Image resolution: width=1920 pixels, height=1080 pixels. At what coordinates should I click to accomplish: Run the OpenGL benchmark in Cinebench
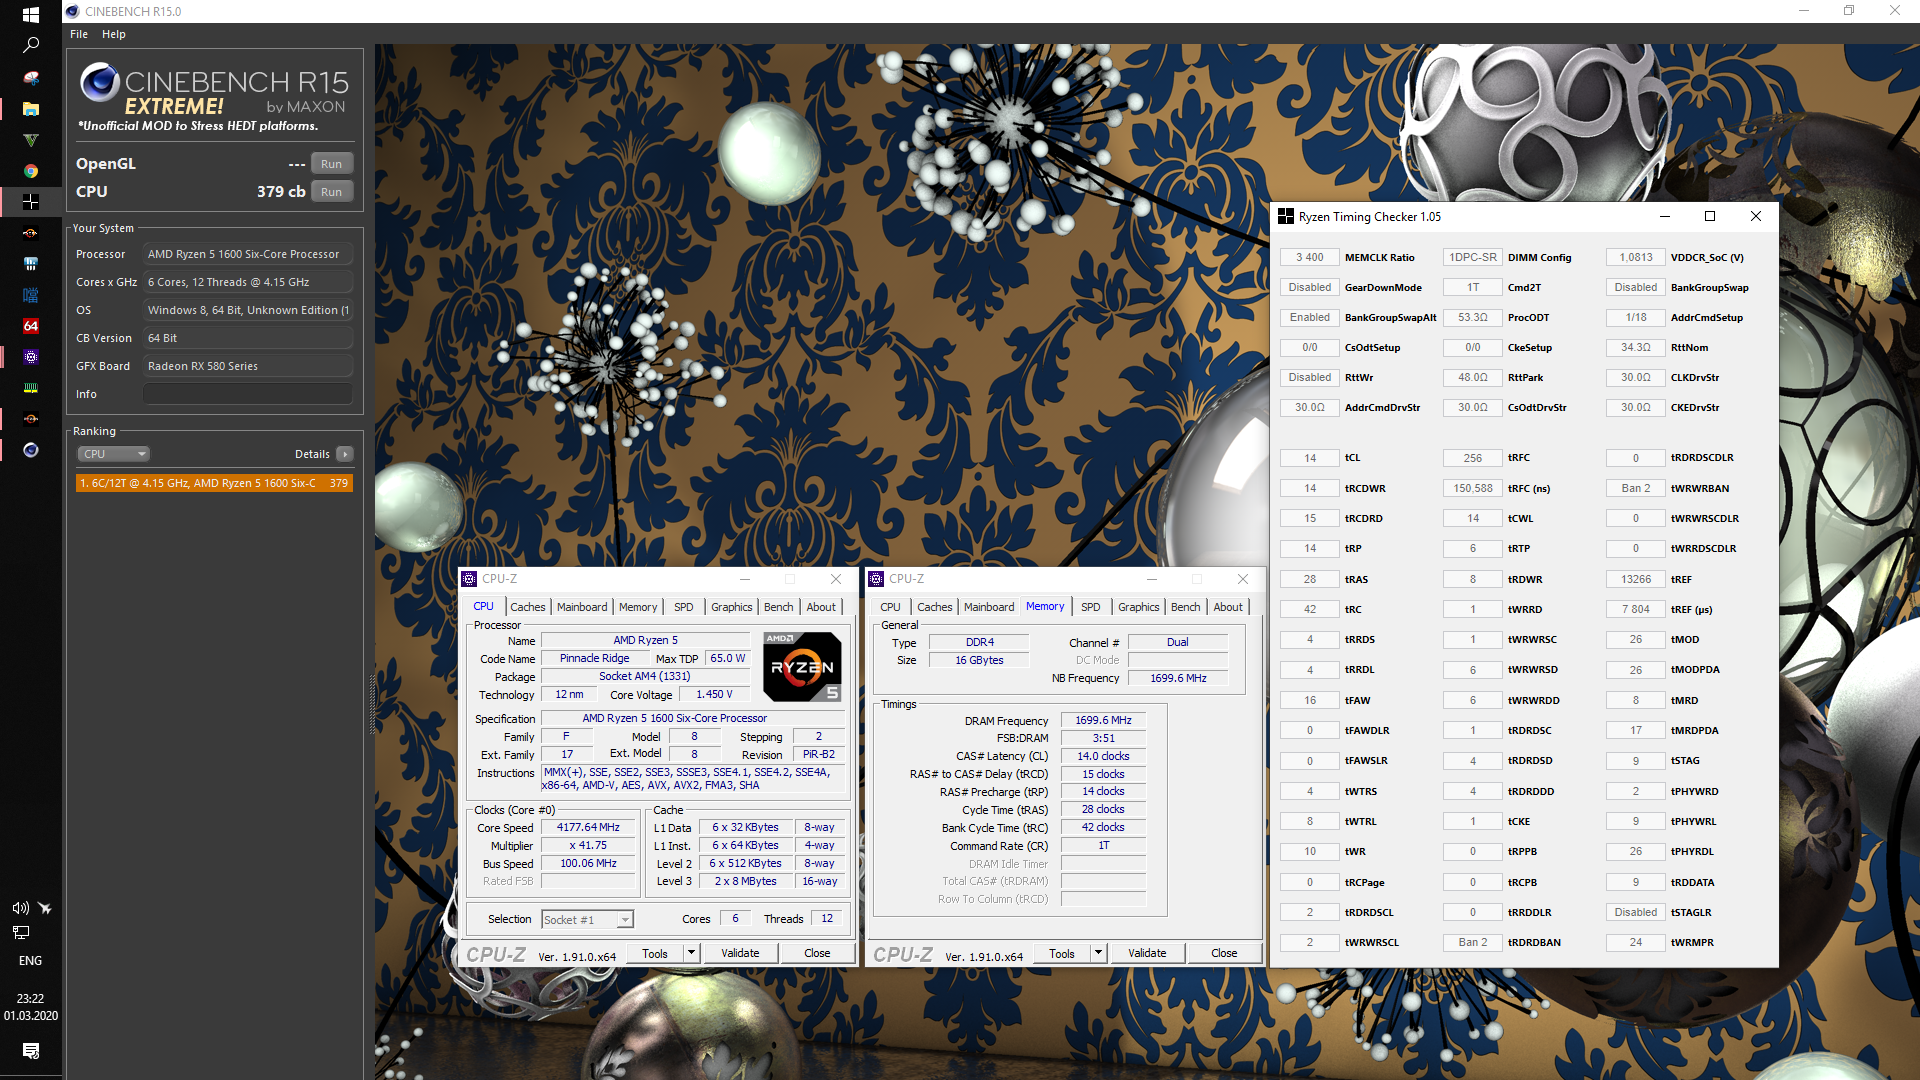pos(332,164)
